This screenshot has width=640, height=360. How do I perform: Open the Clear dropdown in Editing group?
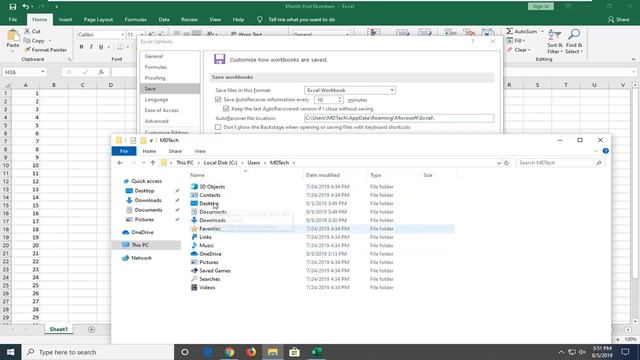(x=529, y=50)
